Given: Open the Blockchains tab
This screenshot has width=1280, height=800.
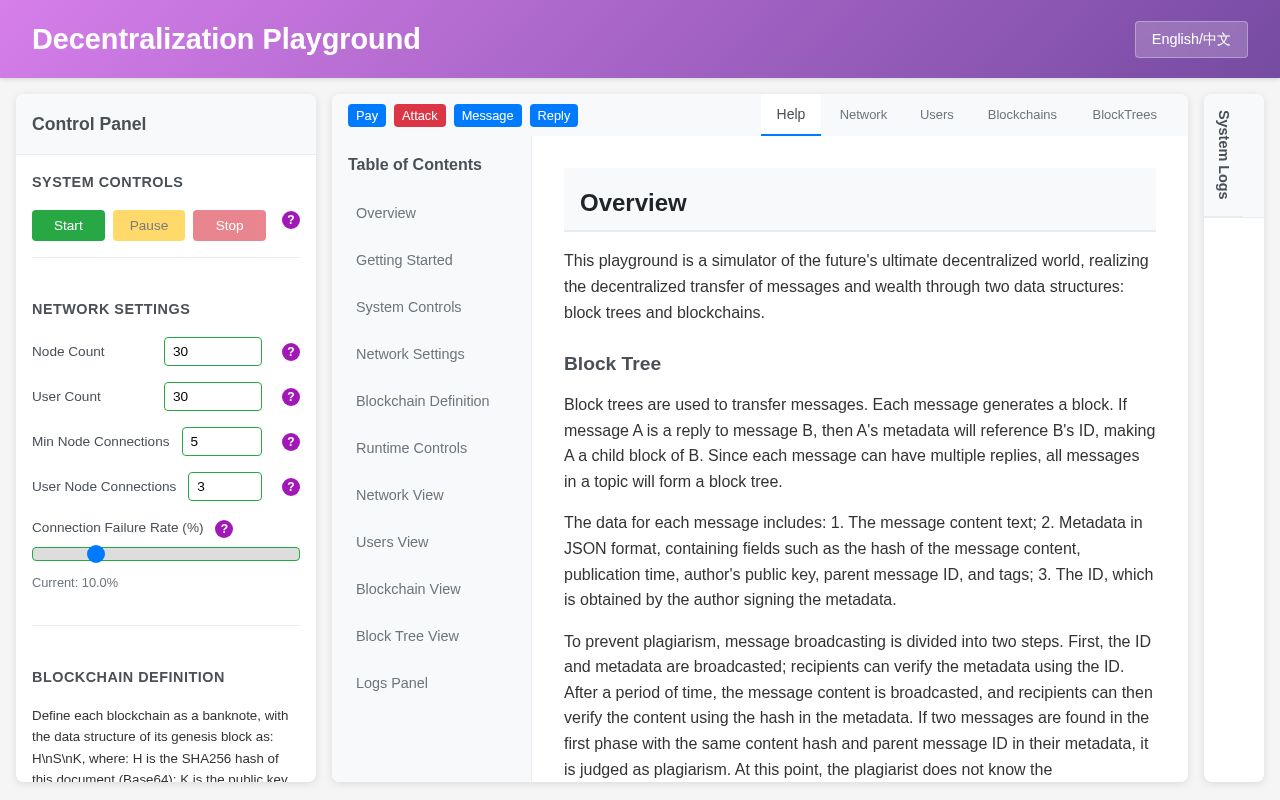Looking at the screenshot, I should pyautogui.click(x=1022, y=115).
